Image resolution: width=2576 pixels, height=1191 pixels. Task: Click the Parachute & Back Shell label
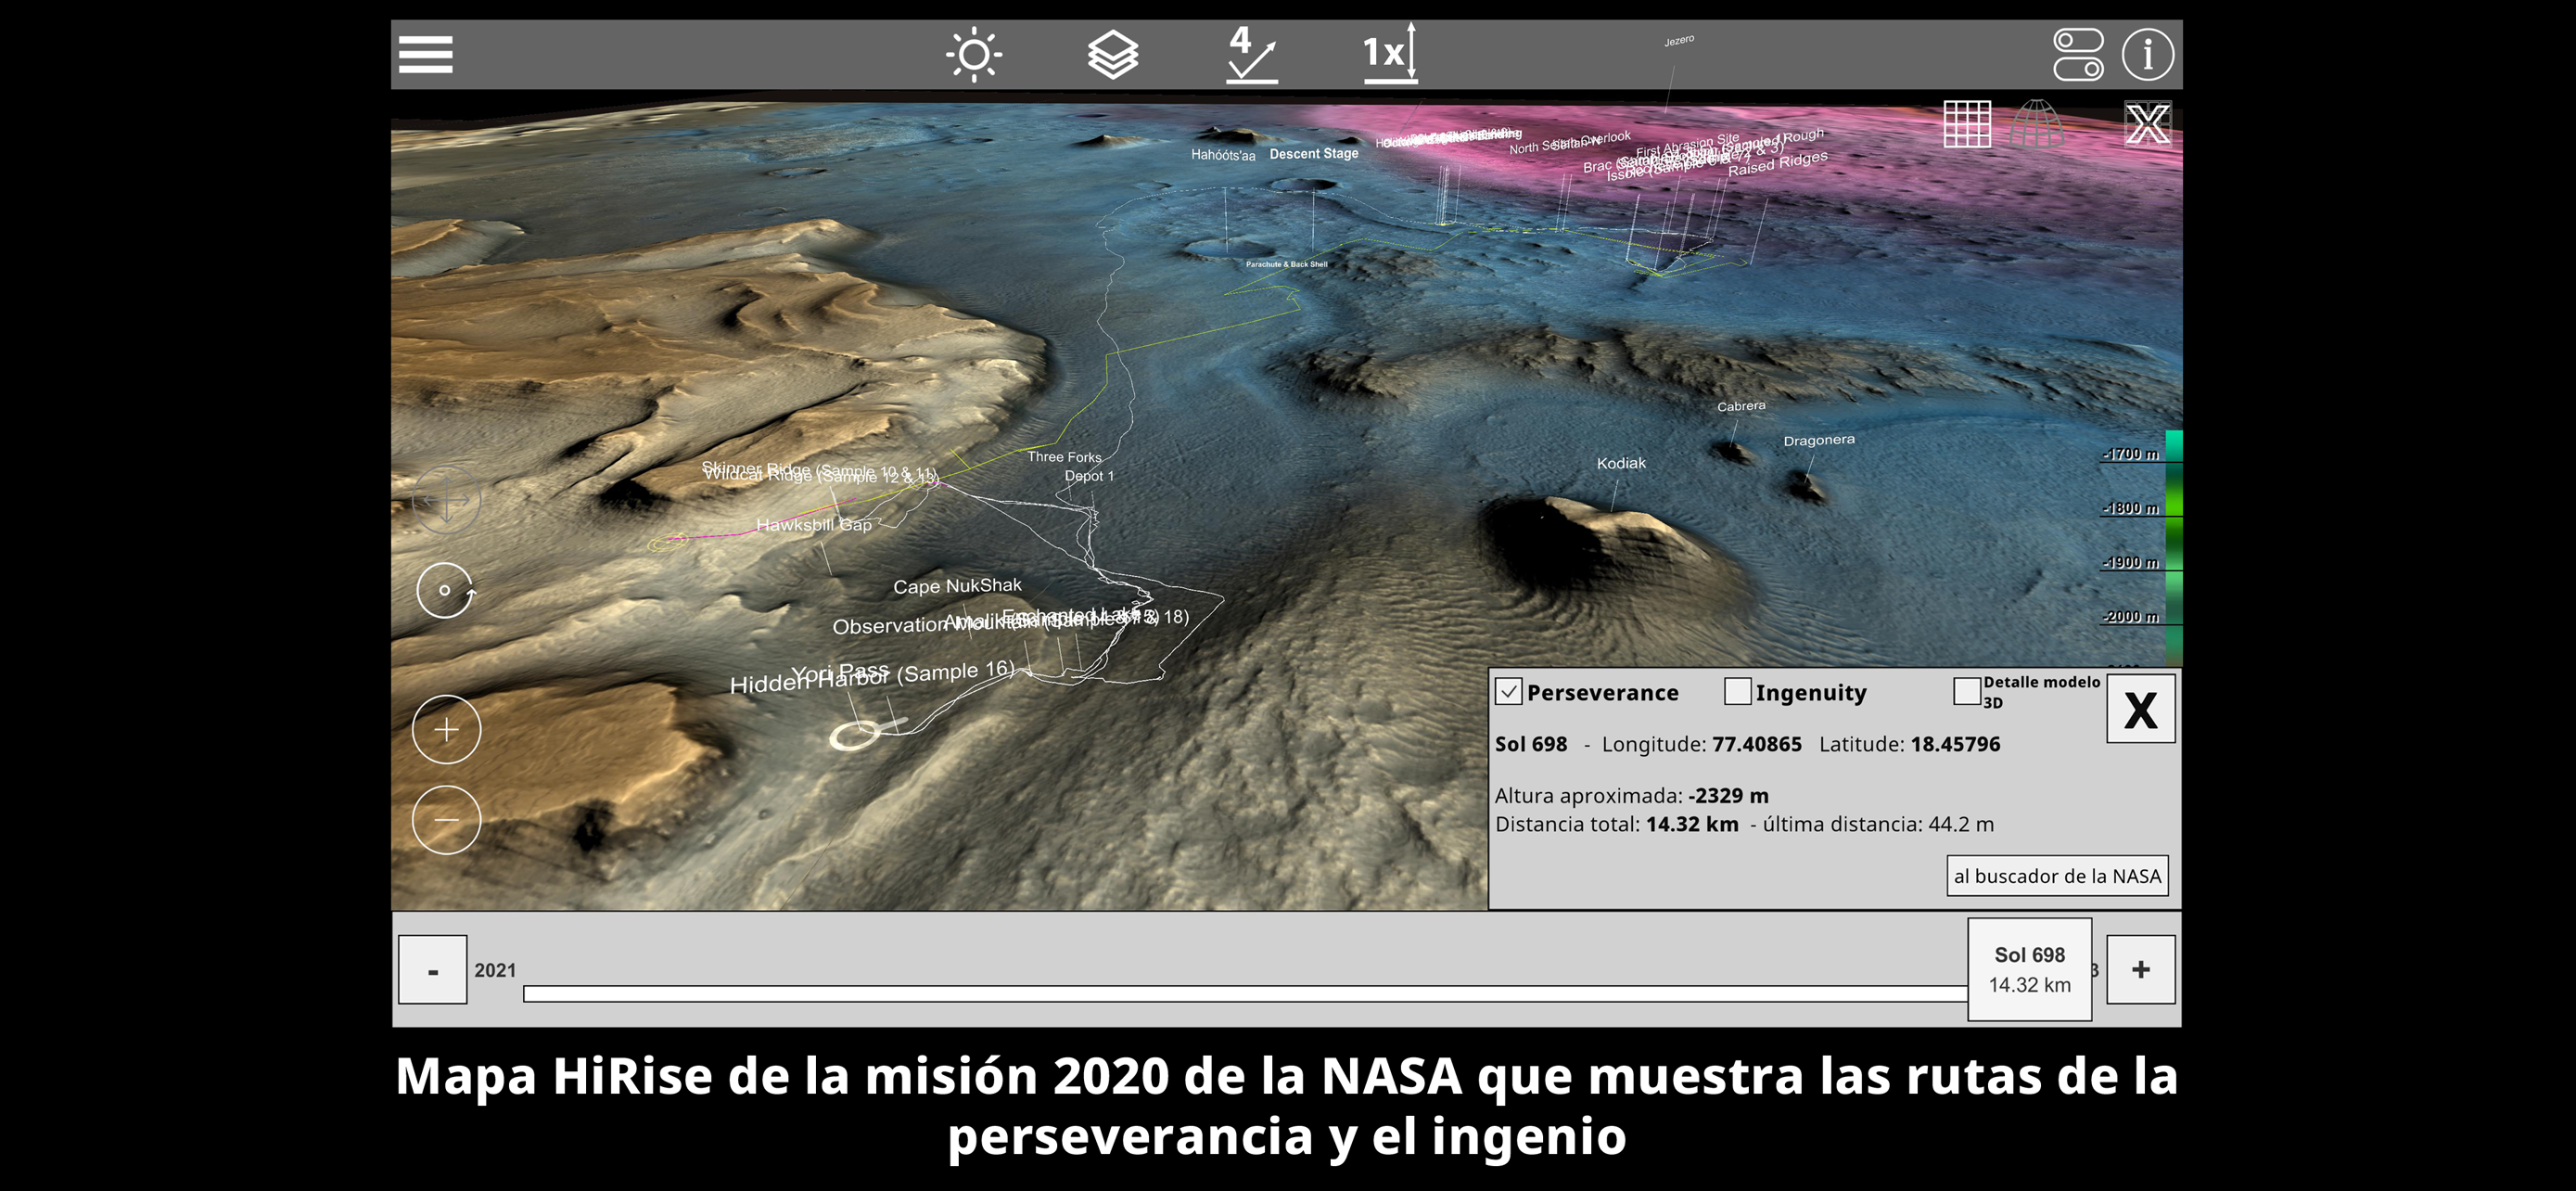click(x=1286, y=264)
